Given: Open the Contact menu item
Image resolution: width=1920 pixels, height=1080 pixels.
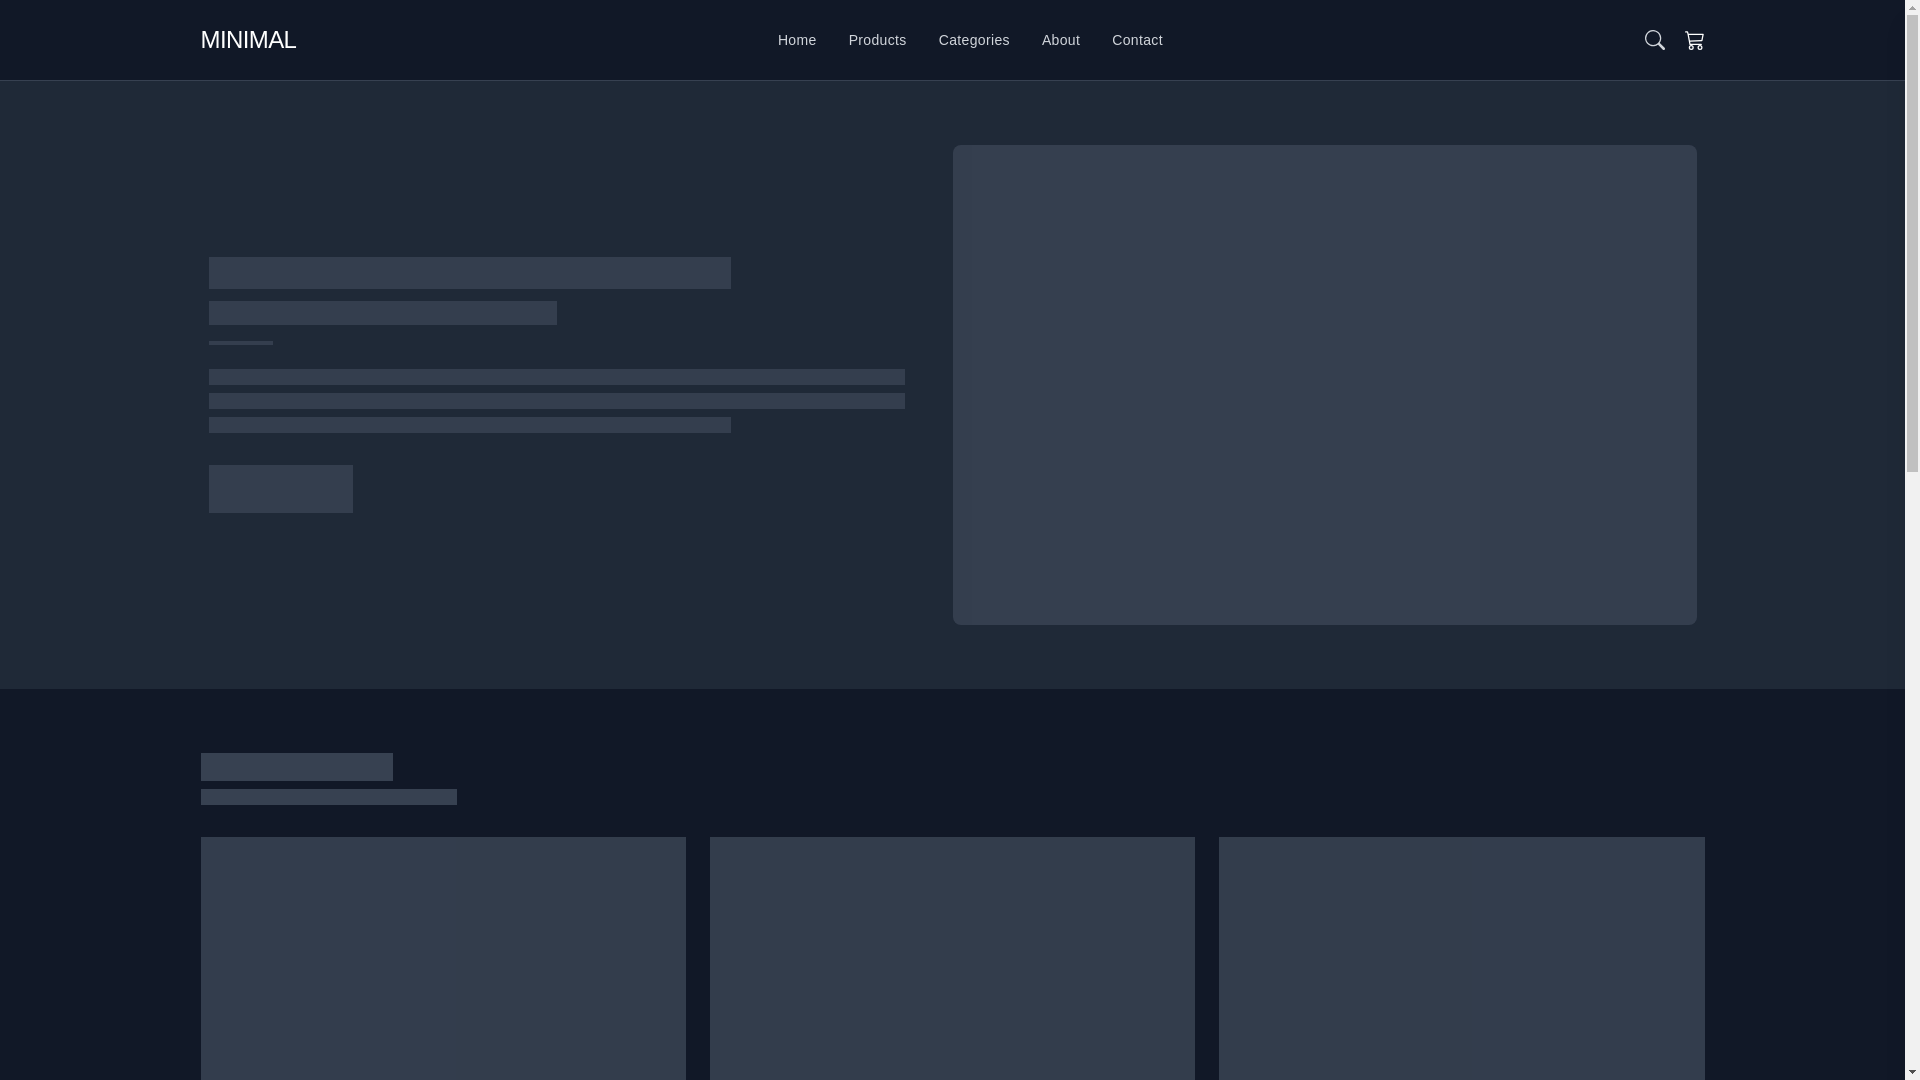Looking at the screenshot, I should tap(1137, 40).
